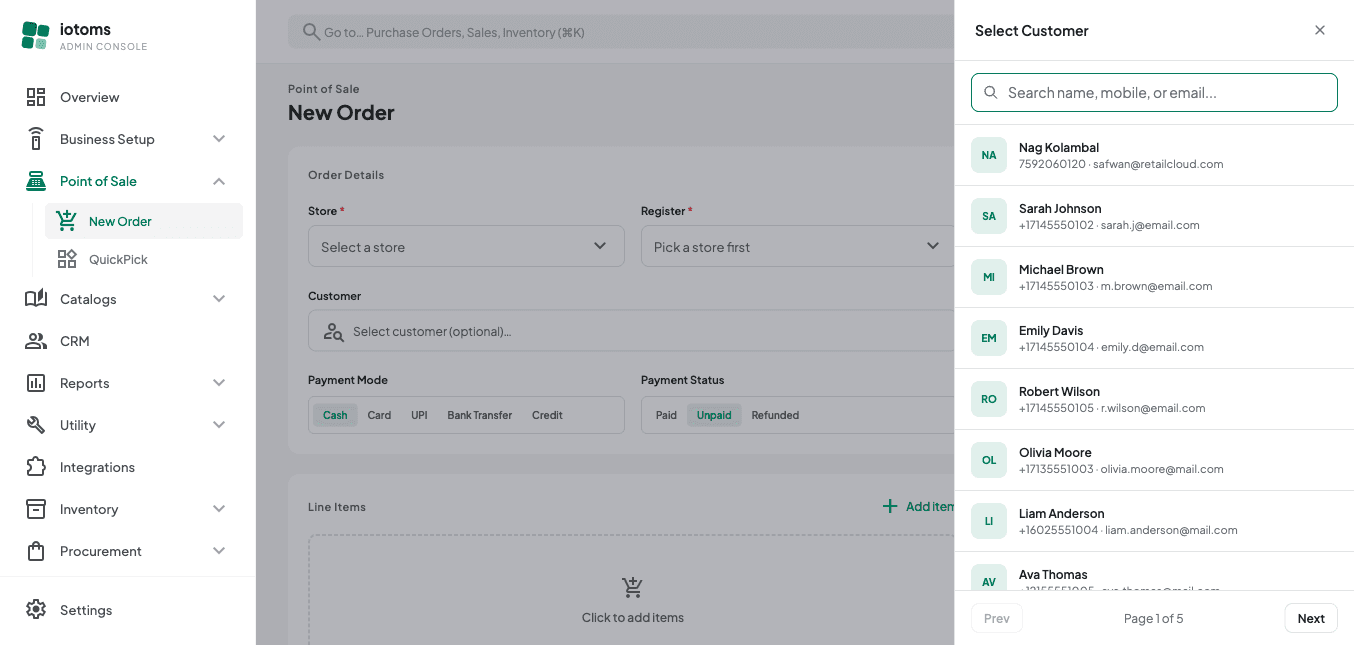The image size is (1354, 645).
Task: Click the New Order cart icon
Action: click(x=67, y=221)
